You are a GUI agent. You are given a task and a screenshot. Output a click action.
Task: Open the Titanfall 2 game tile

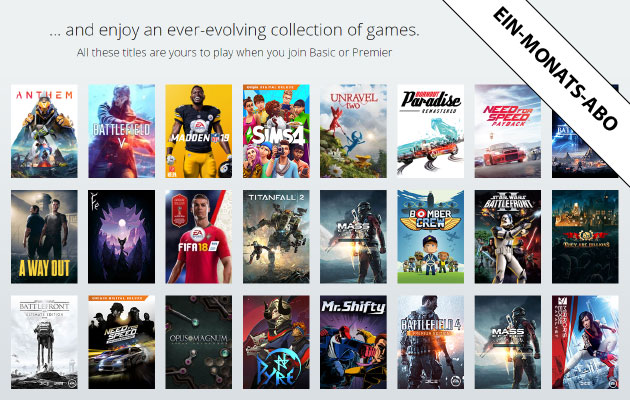coord(276,237)
